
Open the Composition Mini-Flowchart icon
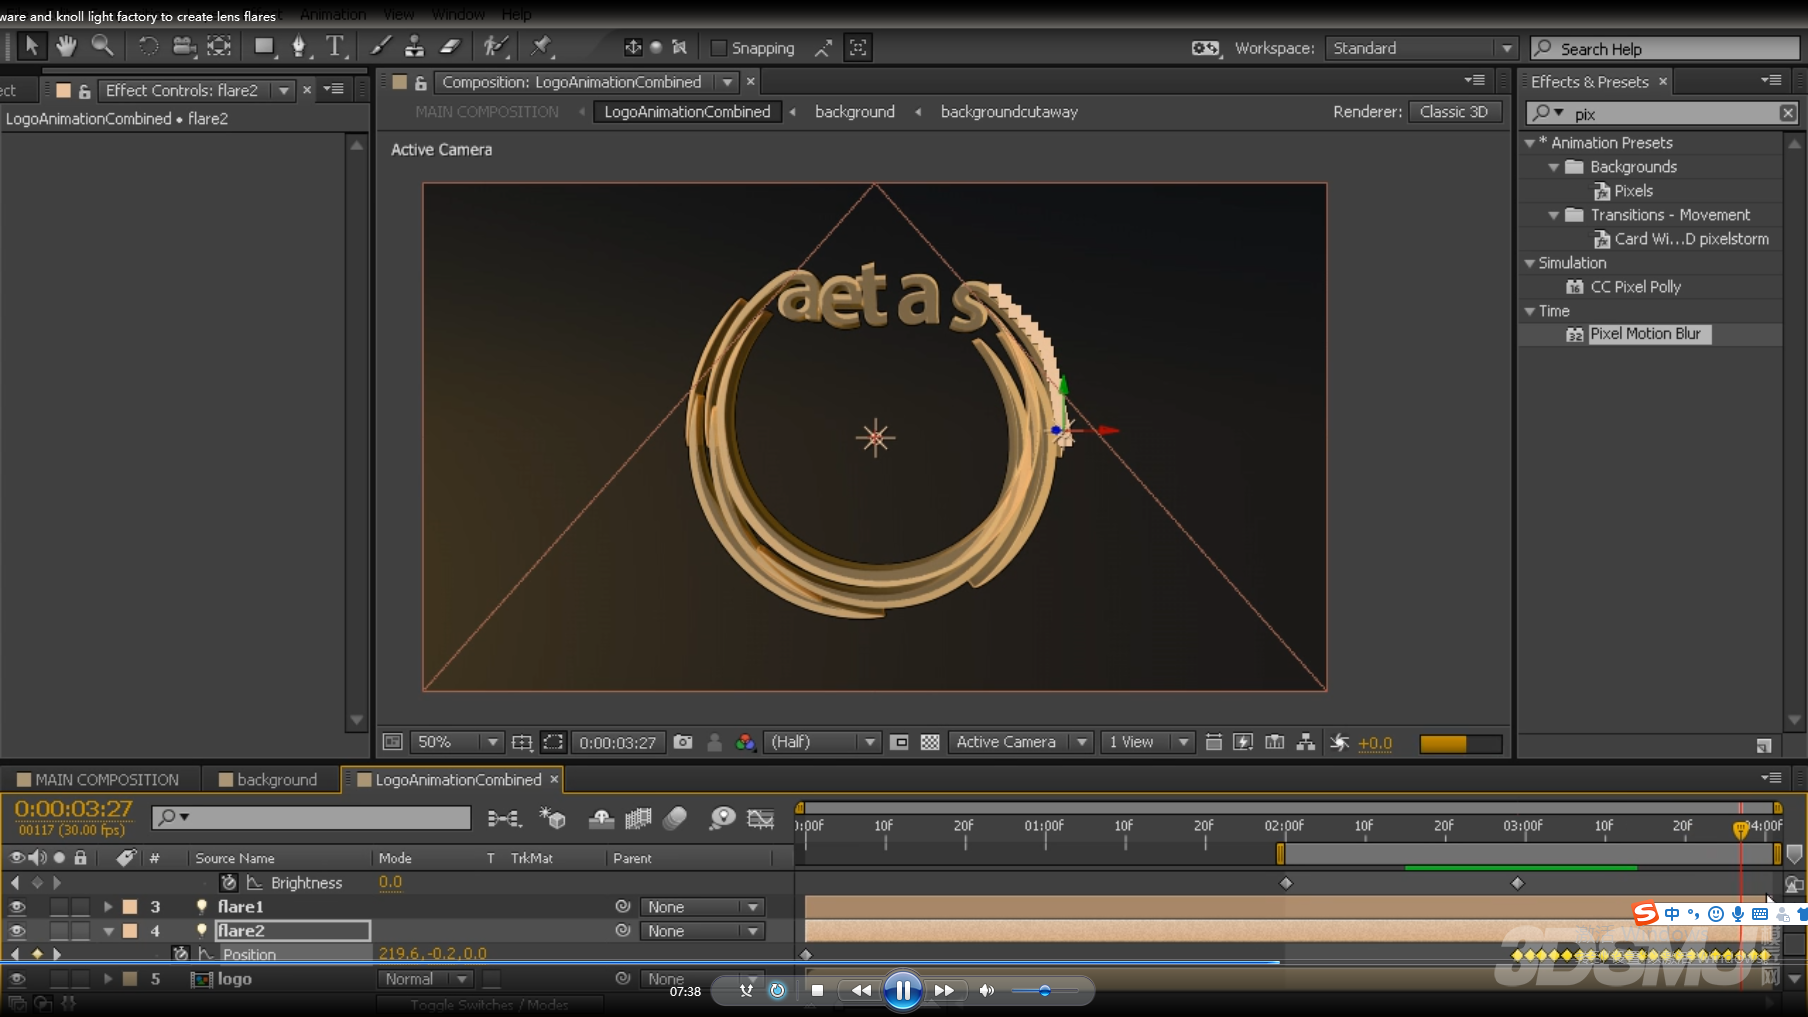504,819
